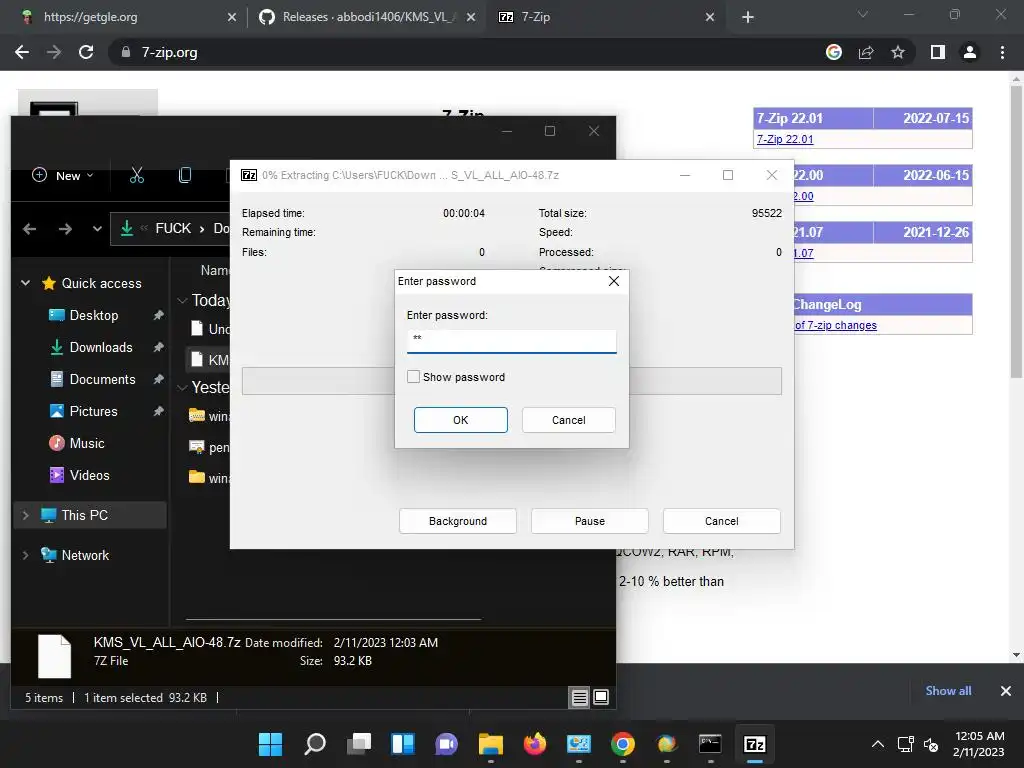Screen dimensions: 1024x768
Task: Open Videos folder in sidebar
Action: point(89,475)
